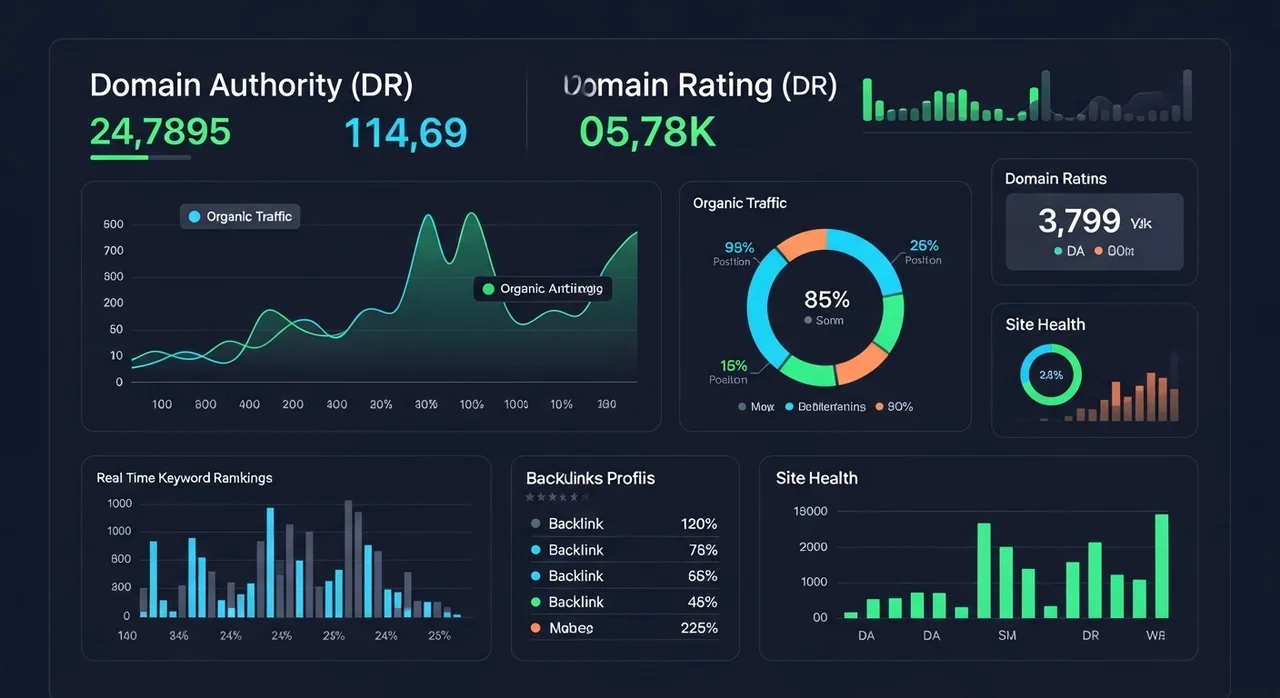Click the 05,78K Domain Rating value
The width and height of the screenshot is (1280, 698).
[x=647, y=132]
